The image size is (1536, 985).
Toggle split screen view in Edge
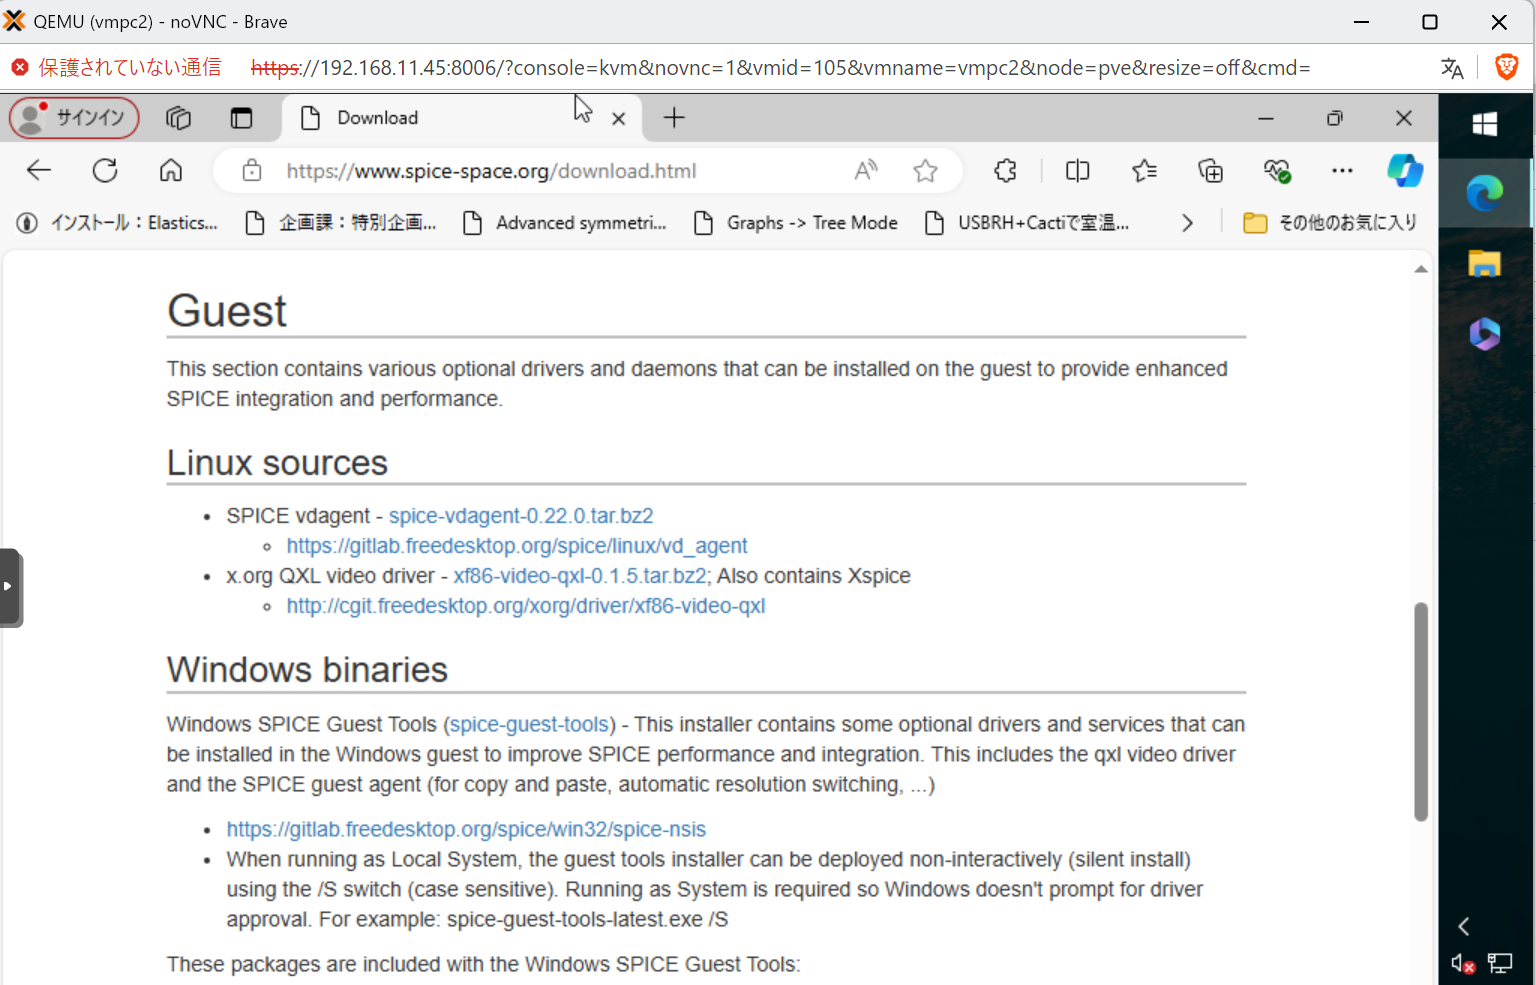click(x=1077, y=170)
